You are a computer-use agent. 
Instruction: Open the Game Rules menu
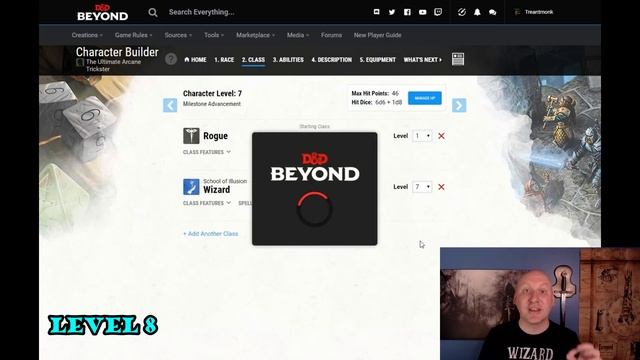pos(133,35)
